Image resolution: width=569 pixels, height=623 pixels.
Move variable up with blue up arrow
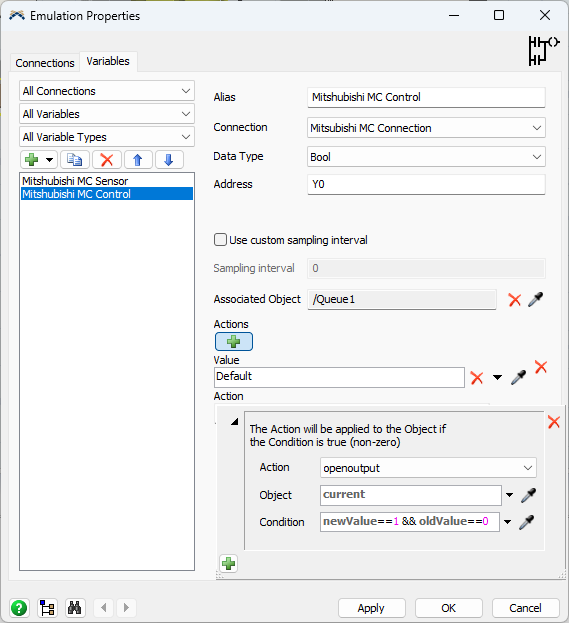pyautogui.click(x=137, y=160)
